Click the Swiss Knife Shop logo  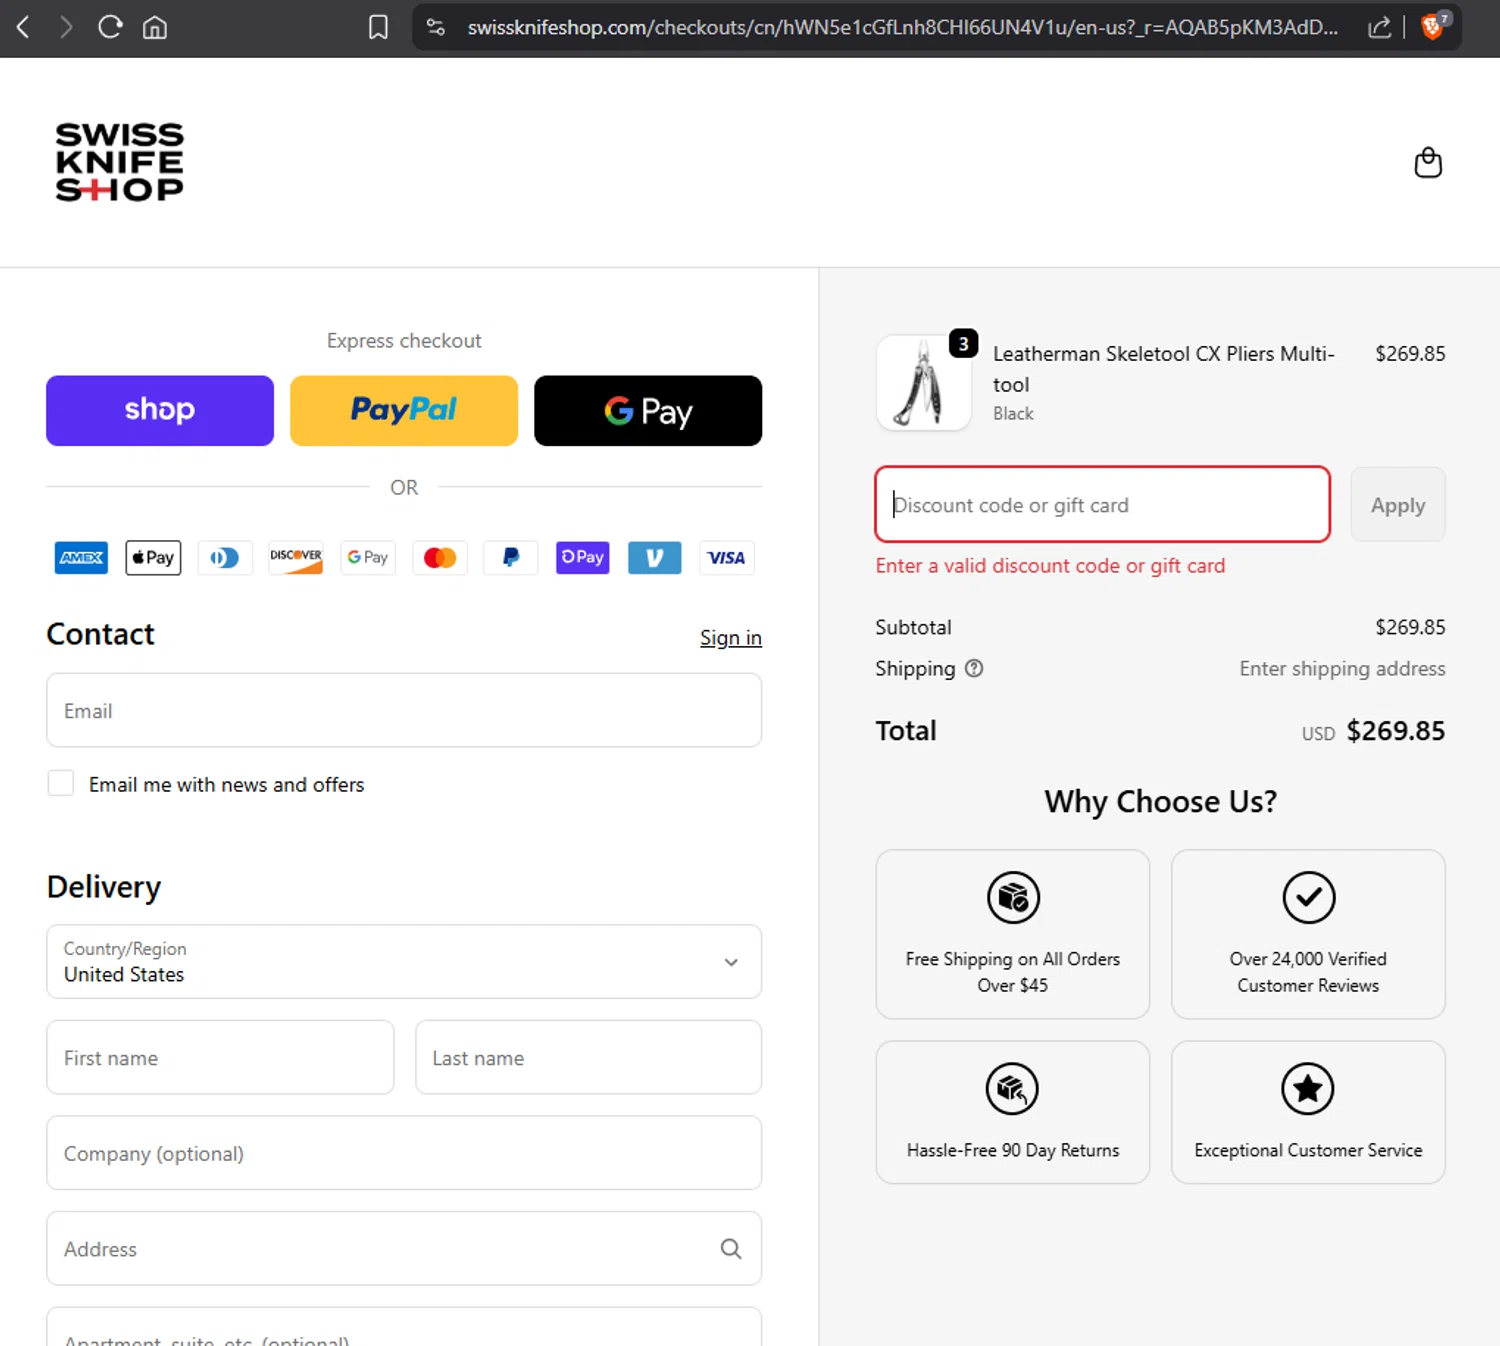[120, 162]
